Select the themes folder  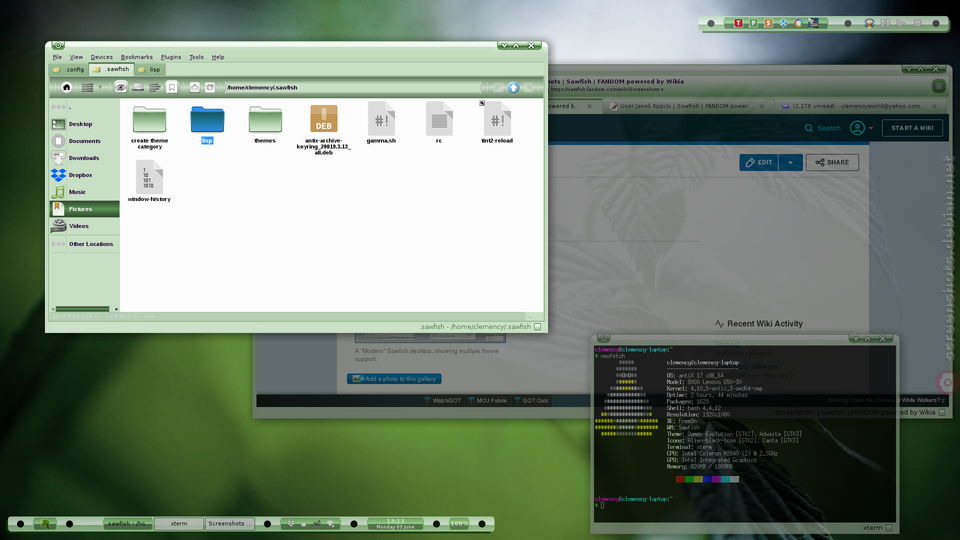[x=265, y=124]
